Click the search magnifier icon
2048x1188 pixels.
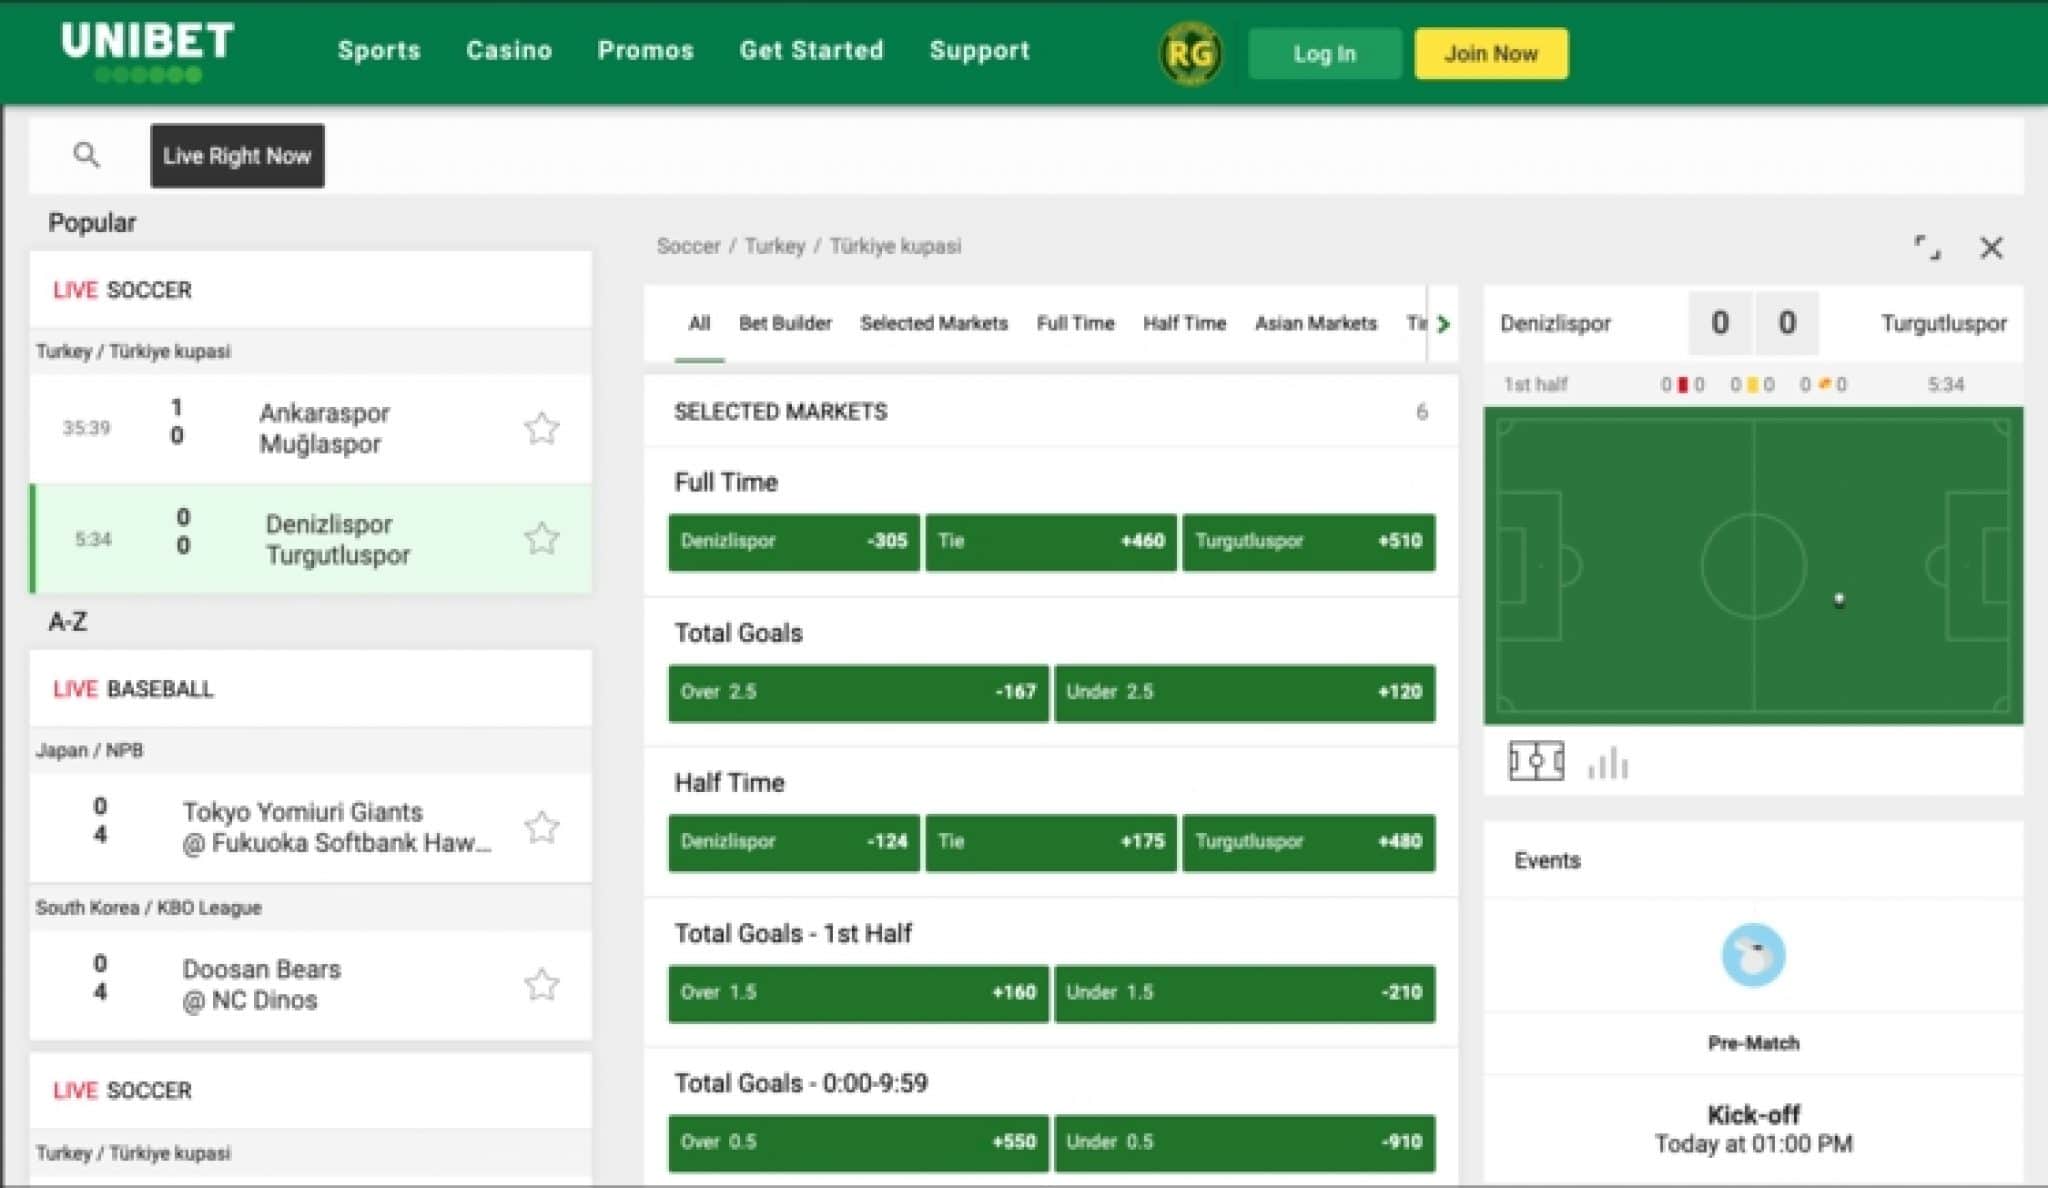86,155
